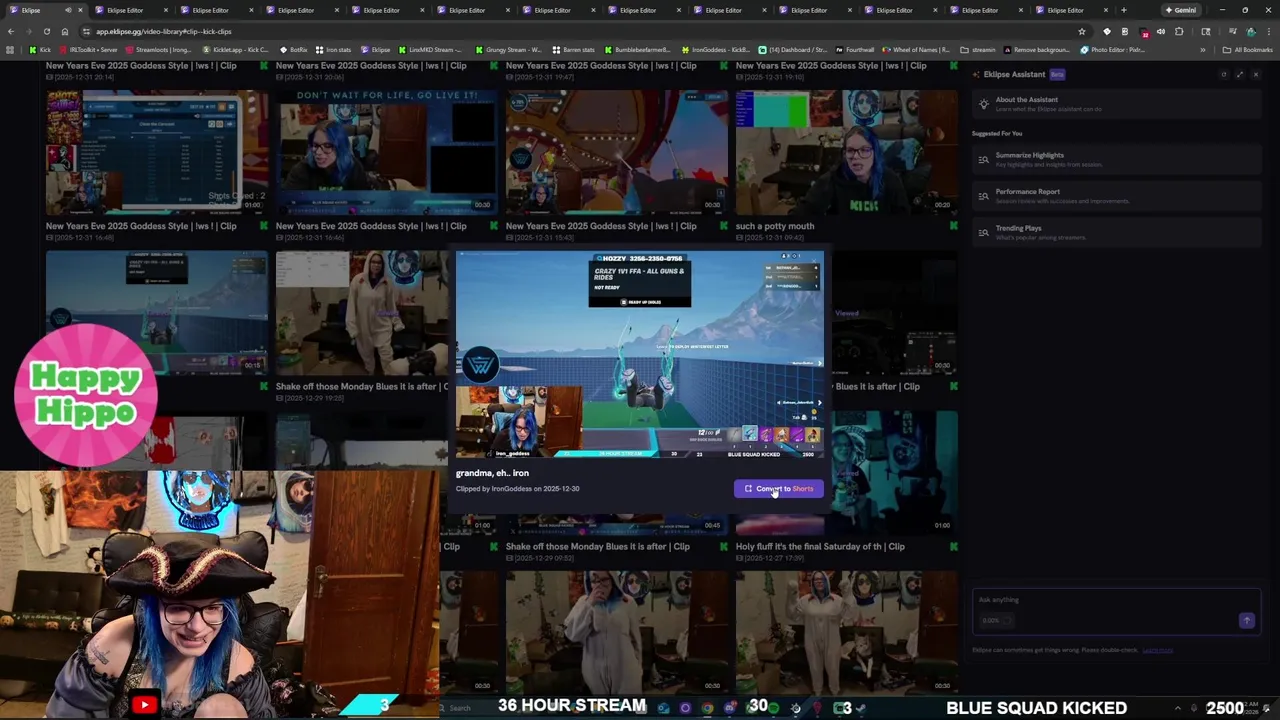Open the Kick bookmark
The width and height of the screenshot is (1280, 720).
tap(40, 49)
